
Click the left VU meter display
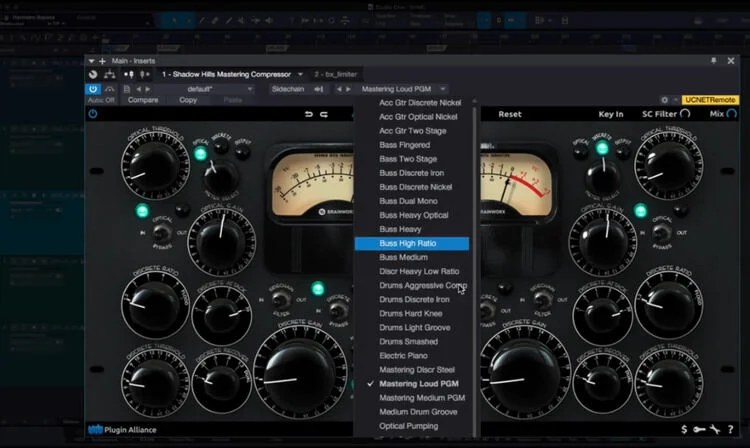click(x=312, y=186)
